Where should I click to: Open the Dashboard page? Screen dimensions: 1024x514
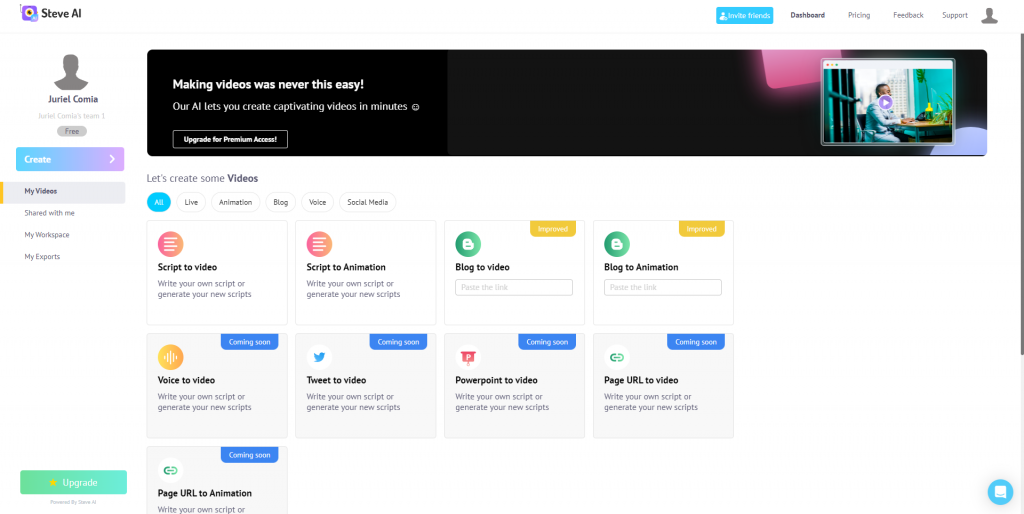[x=807, y=15]
